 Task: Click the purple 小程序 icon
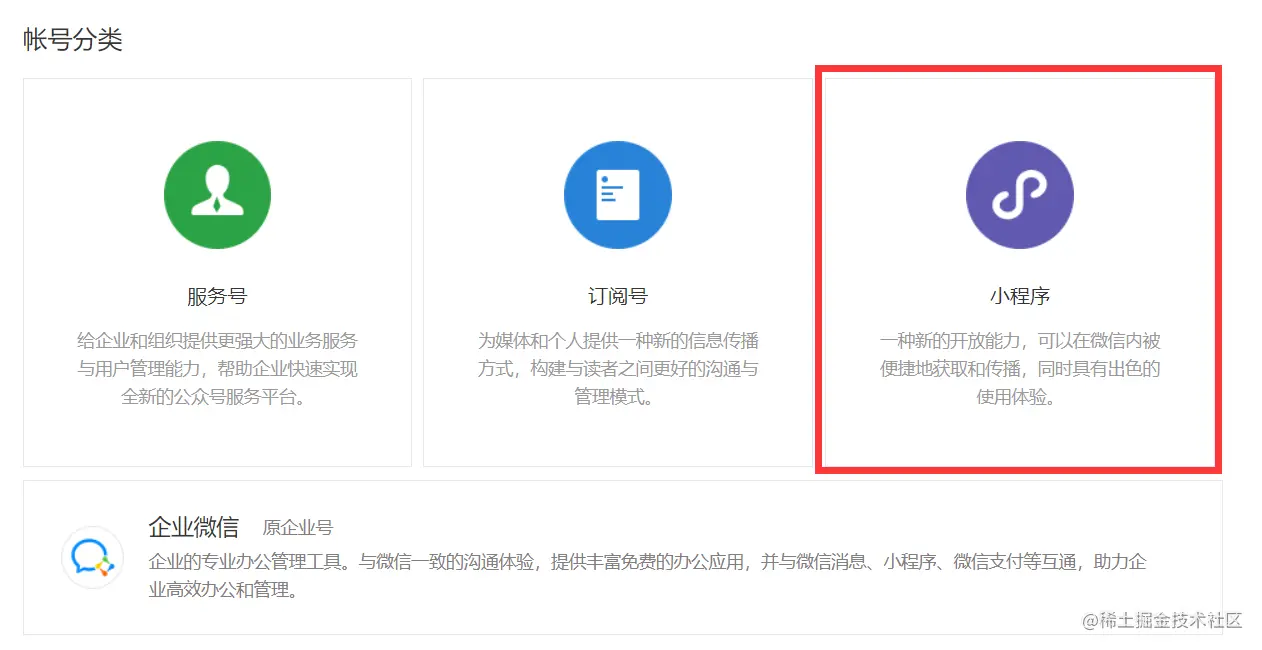point(1019,194)
